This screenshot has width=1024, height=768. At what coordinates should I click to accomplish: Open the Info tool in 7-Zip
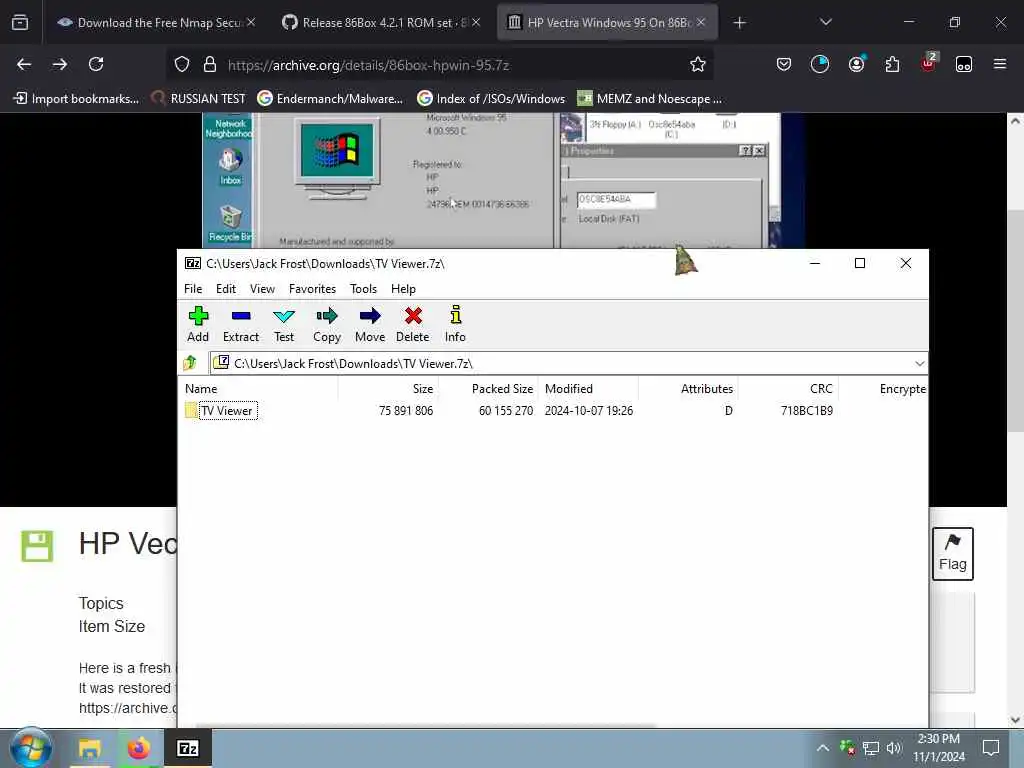pos(455,324)
